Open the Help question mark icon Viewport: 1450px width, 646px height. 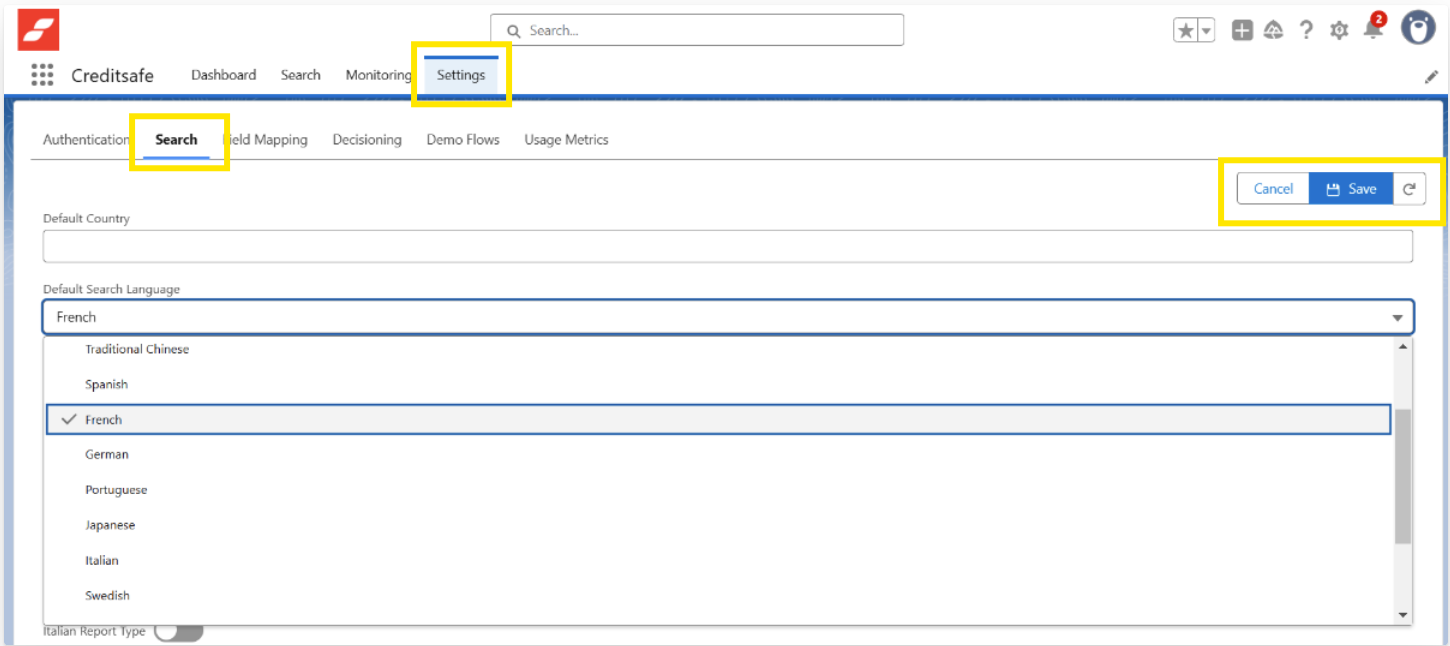coord(1306,30)
